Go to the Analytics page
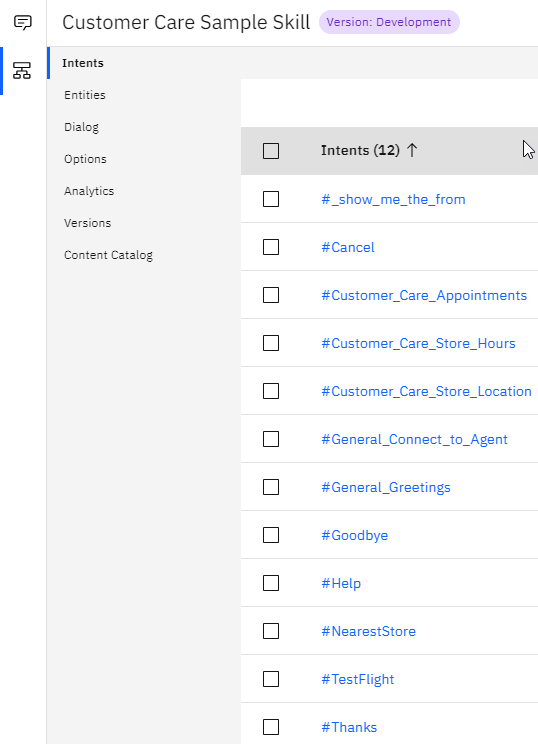Viewport: 538px width, 744px height. pyautogui.click(x=89, y=191)
